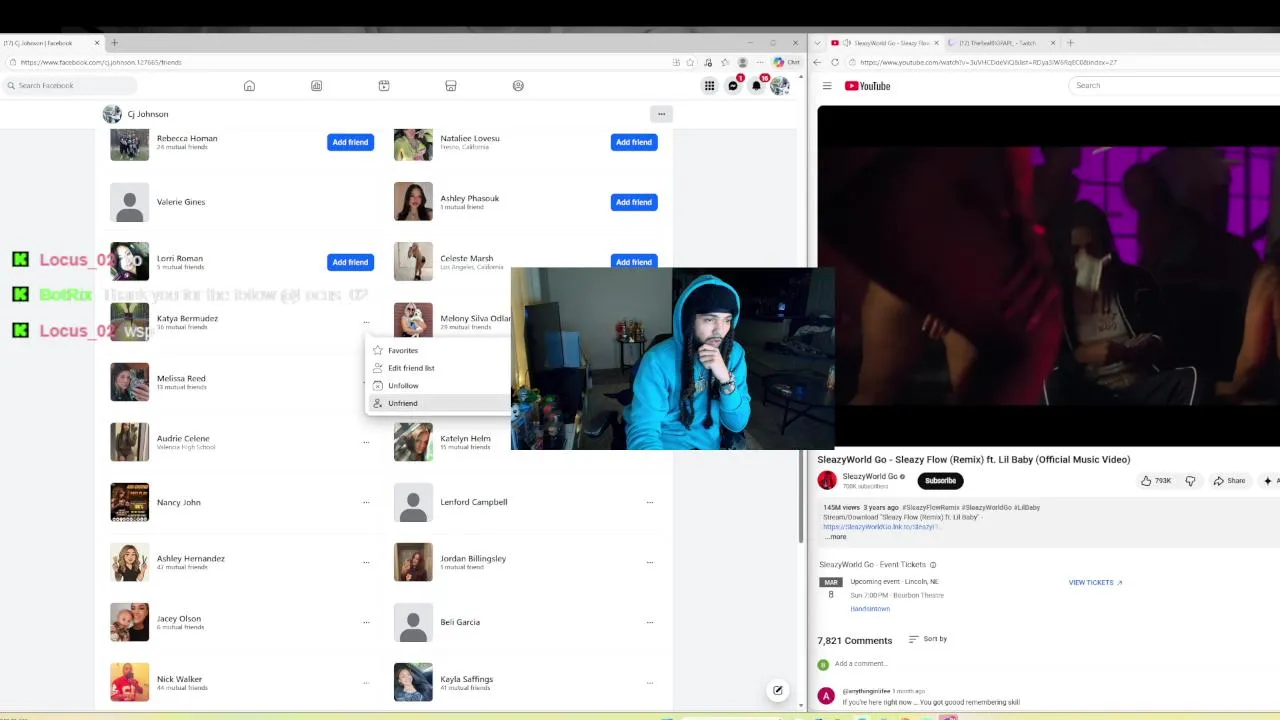Click the Facebook address bar URL
Screen dimensions: 1280x720
tap(101, 62)
